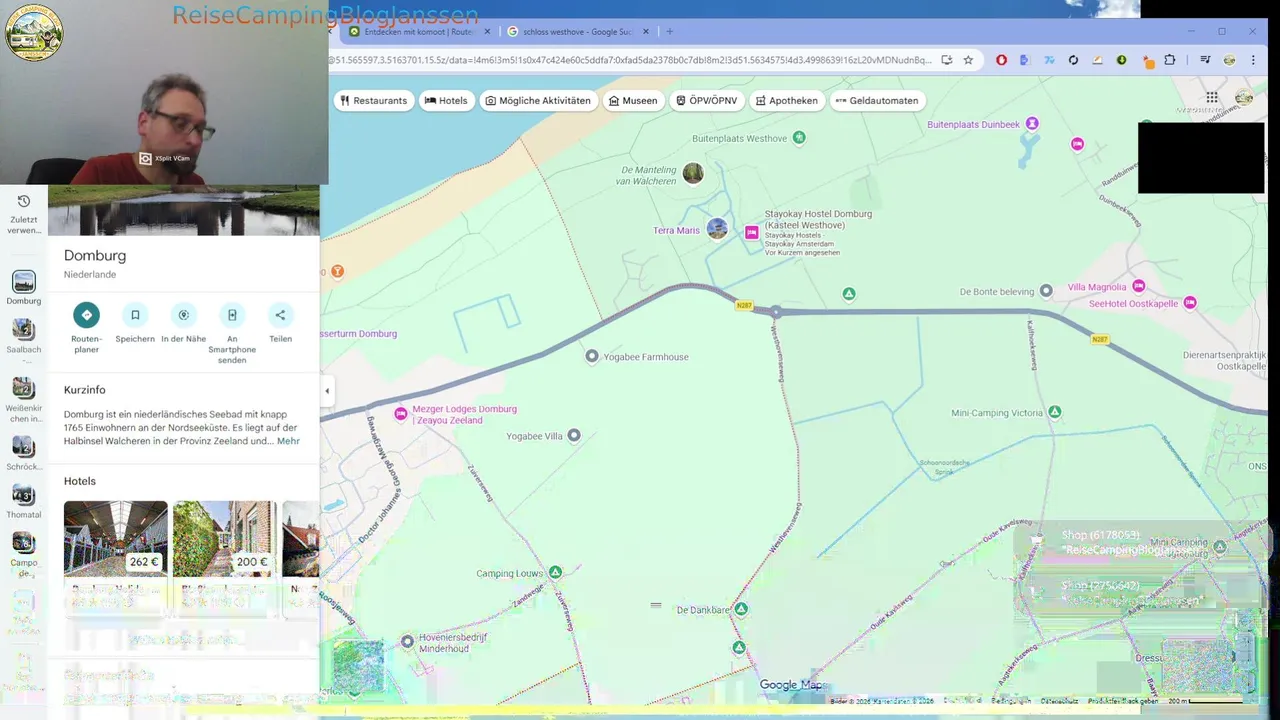Click Mezger Lodges Domburg pin
Viewport: 1280px width, 720px height.
tap(401, 414)
